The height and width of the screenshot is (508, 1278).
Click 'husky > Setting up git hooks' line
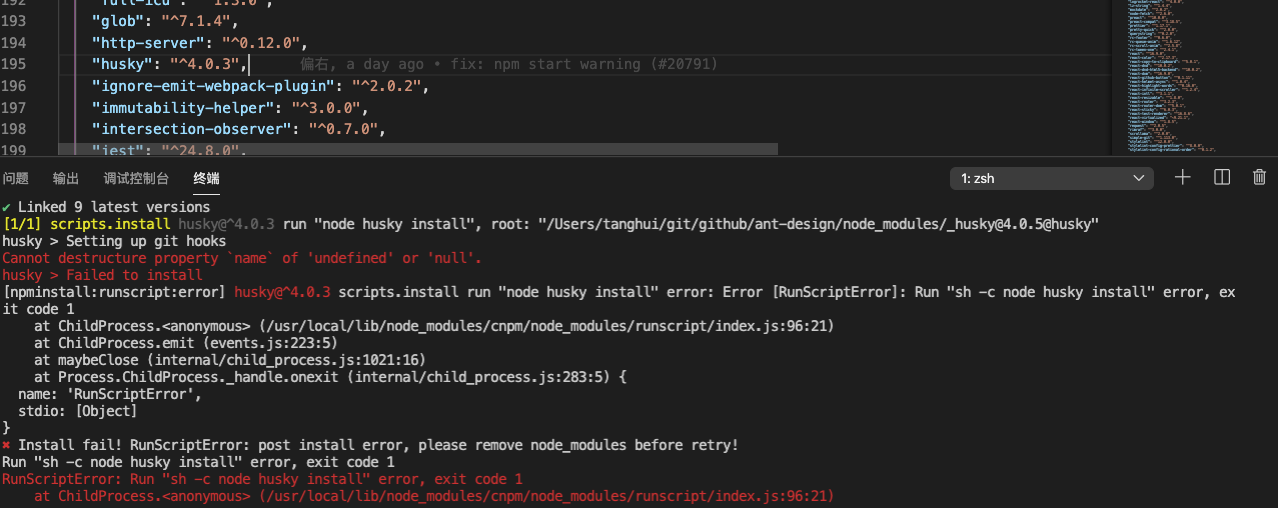[x=114, y=241]
